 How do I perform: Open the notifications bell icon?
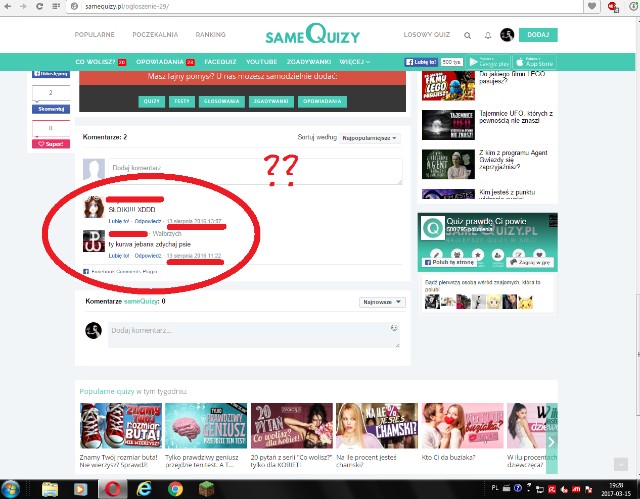click(487, 35)
